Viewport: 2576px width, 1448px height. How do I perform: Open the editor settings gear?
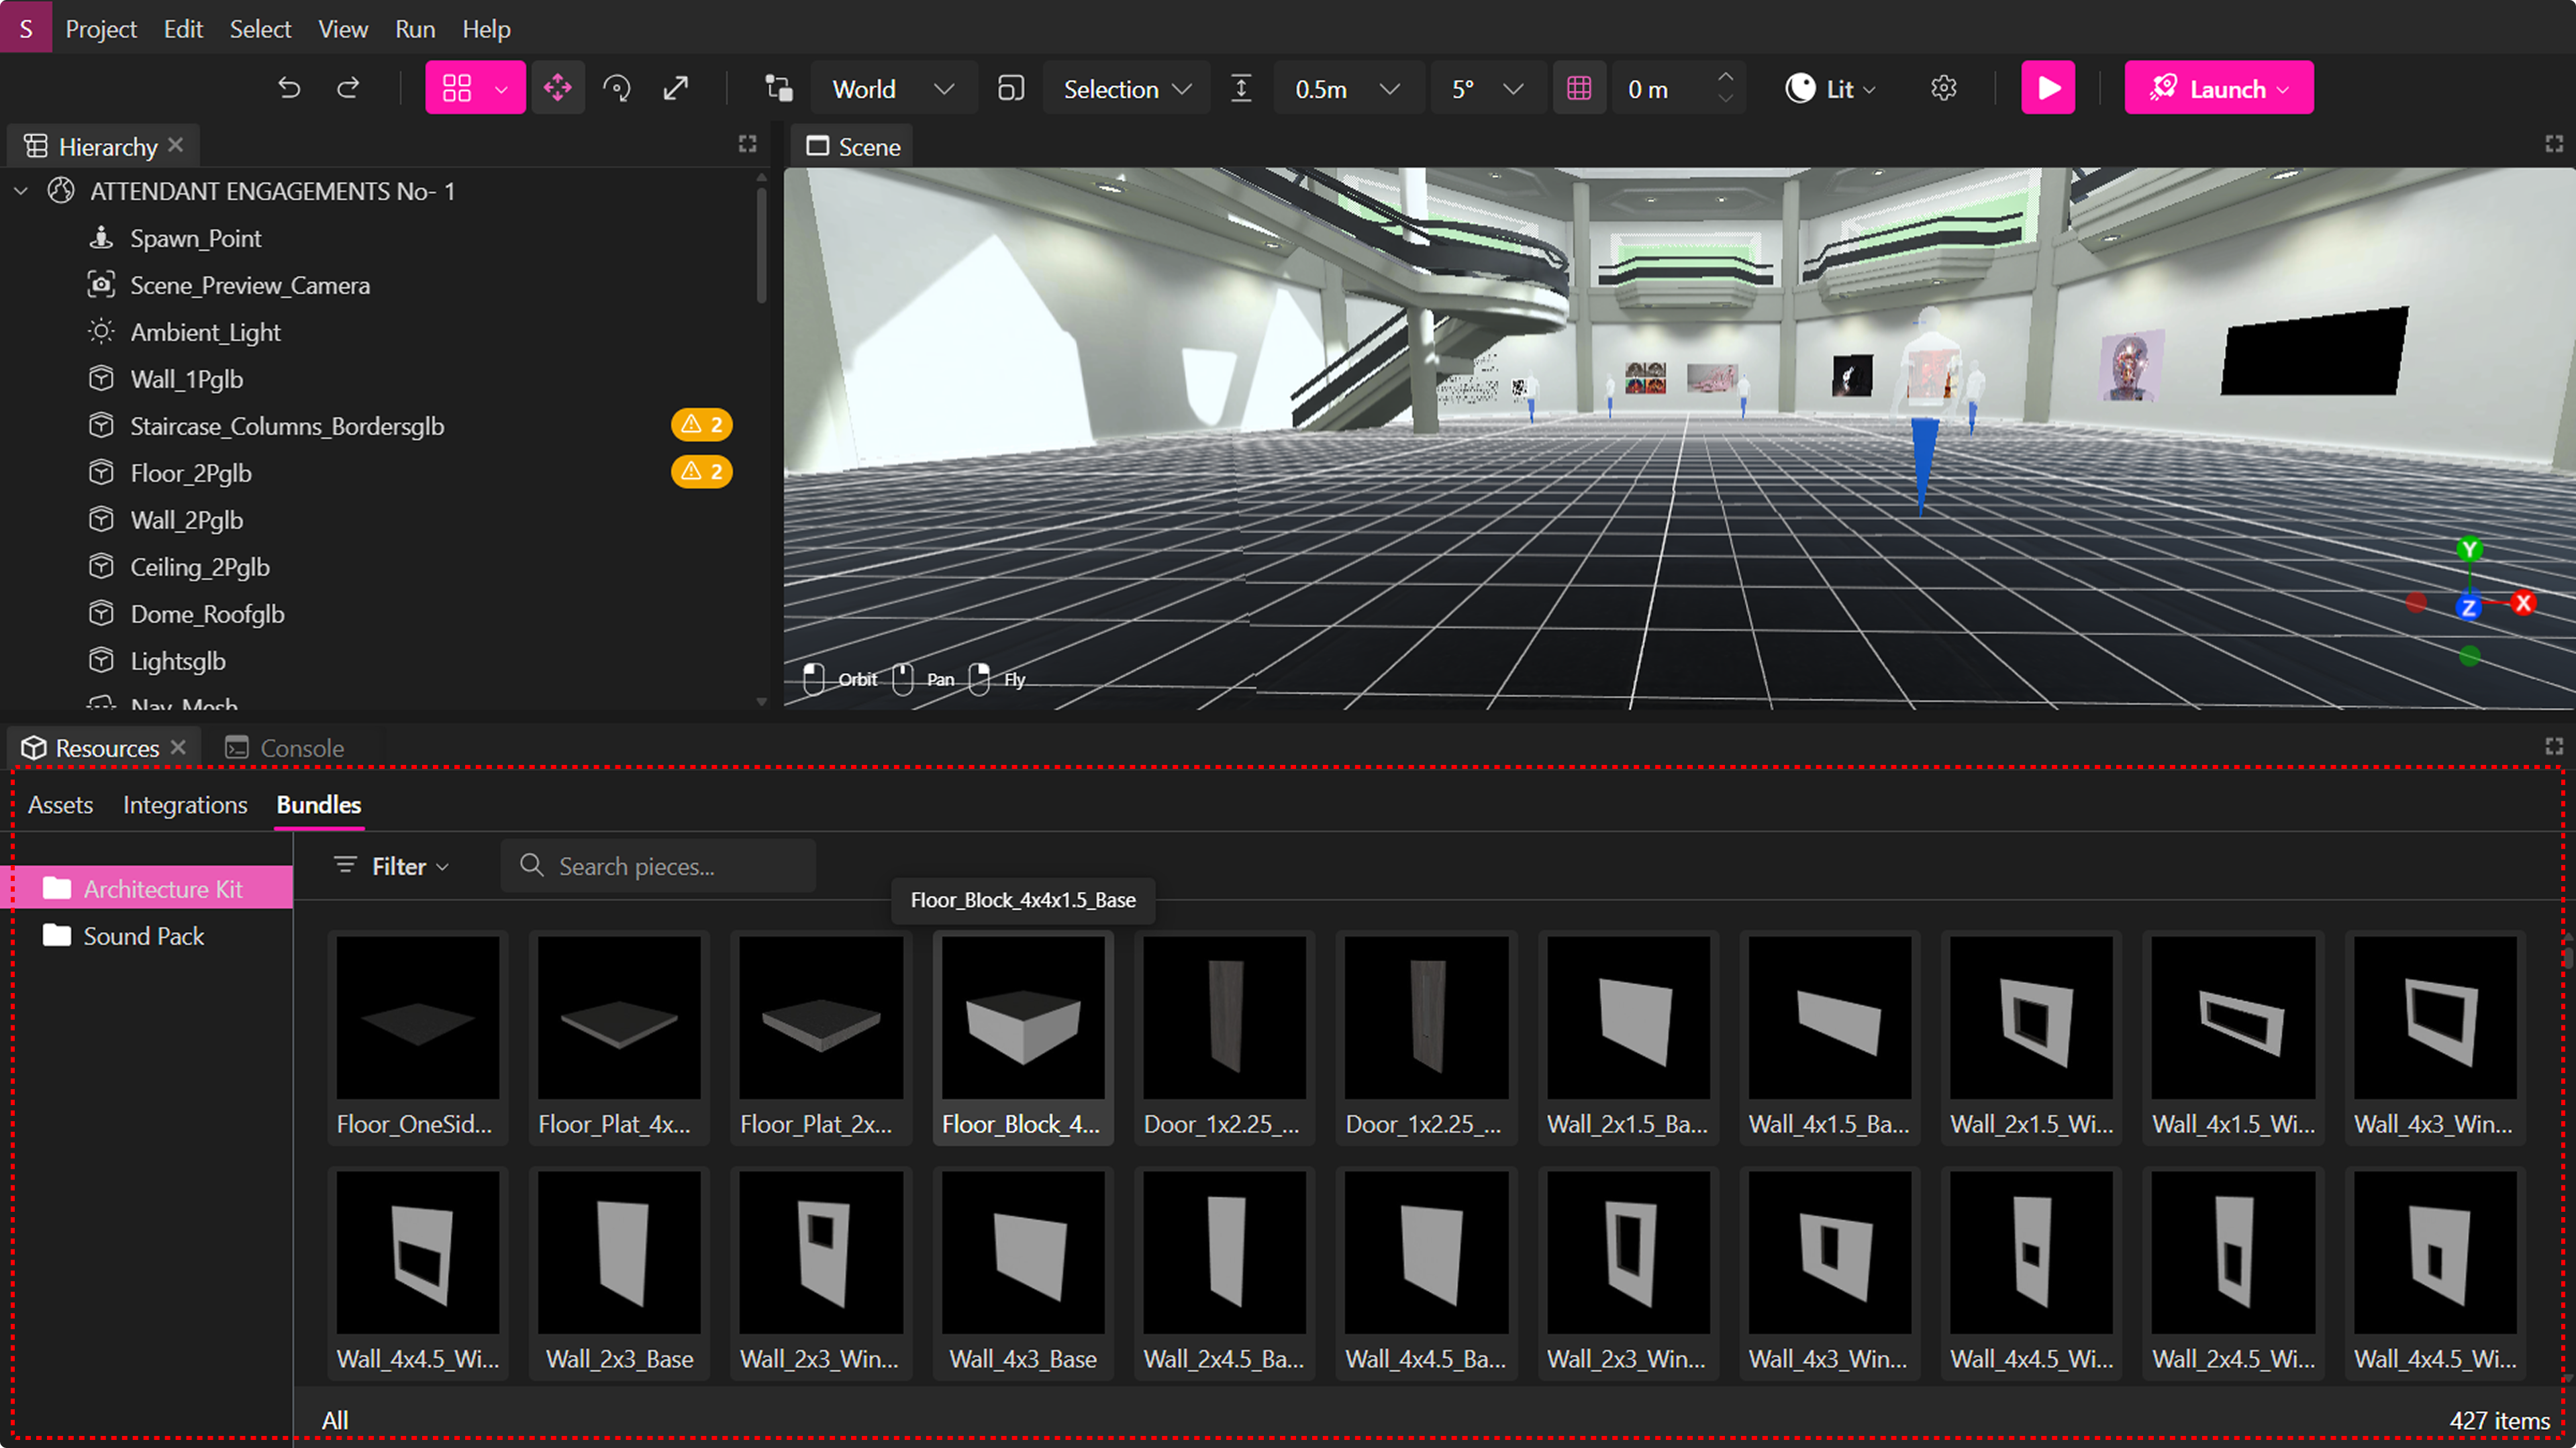coord(1944,88)
